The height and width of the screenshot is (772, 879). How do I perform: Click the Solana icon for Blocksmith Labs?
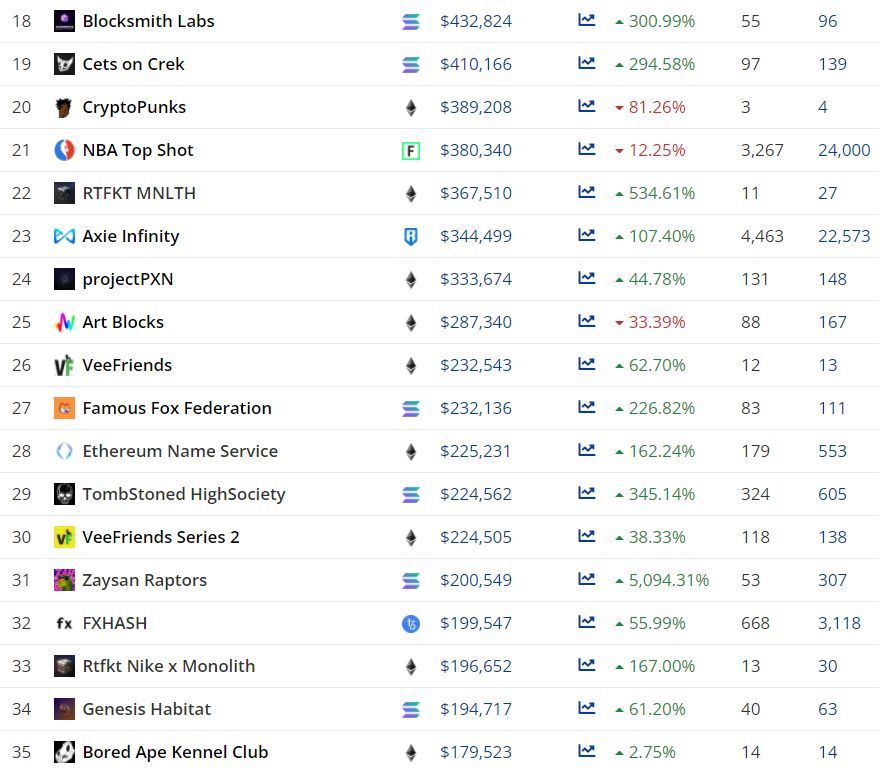pyautogui.click(x=411, y=22)
